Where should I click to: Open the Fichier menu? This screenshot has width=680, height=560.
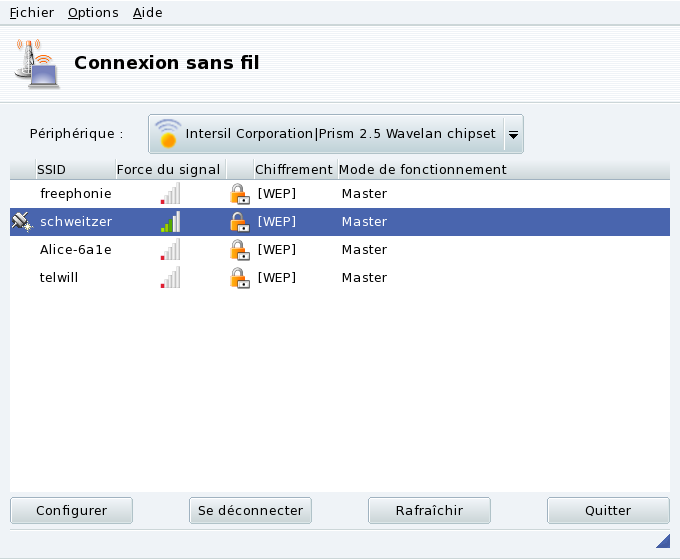click(31, 12)
